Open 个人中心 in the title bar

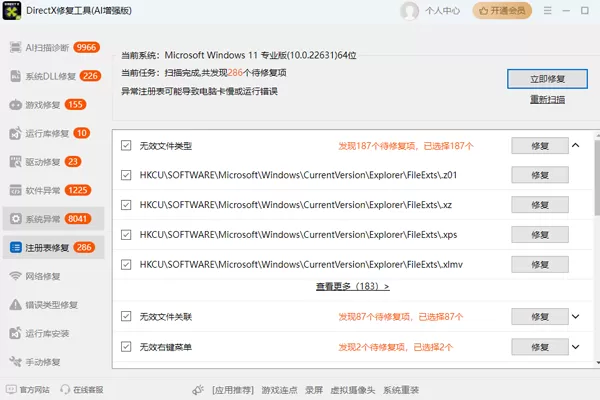[443, 11]
